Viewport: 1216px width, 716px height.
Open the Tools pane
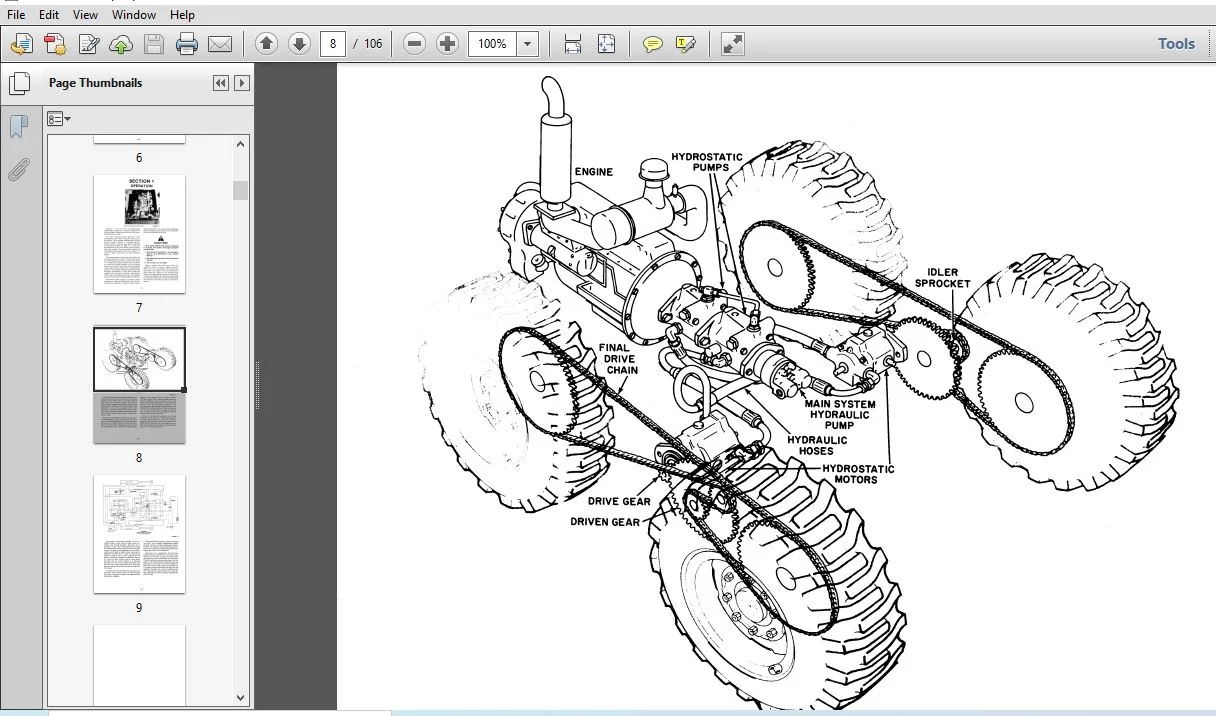(x=1176, y=44)
